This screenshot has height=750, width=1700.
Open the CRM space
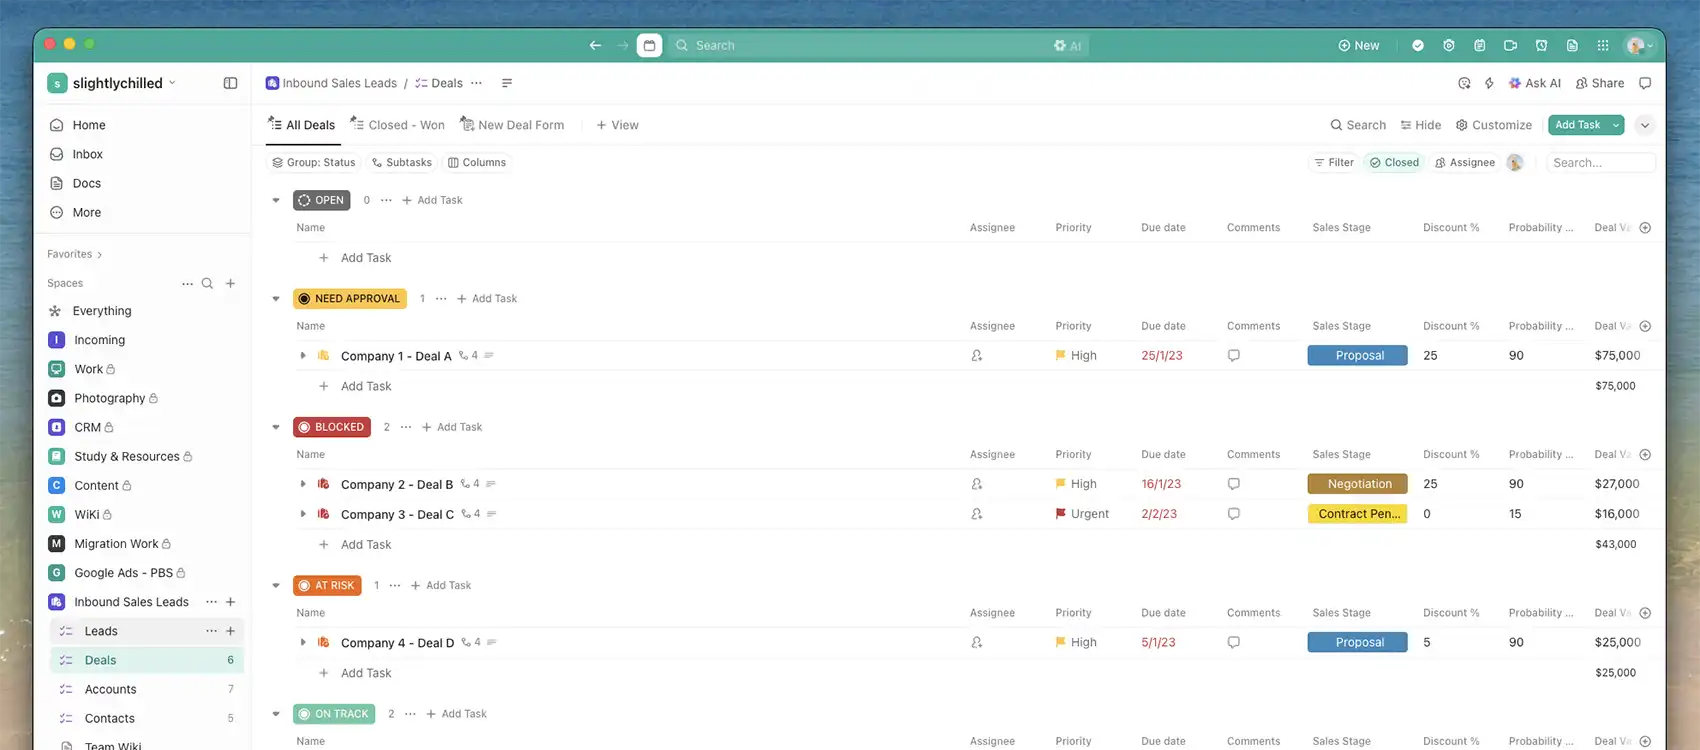click(x=87, y=427)
